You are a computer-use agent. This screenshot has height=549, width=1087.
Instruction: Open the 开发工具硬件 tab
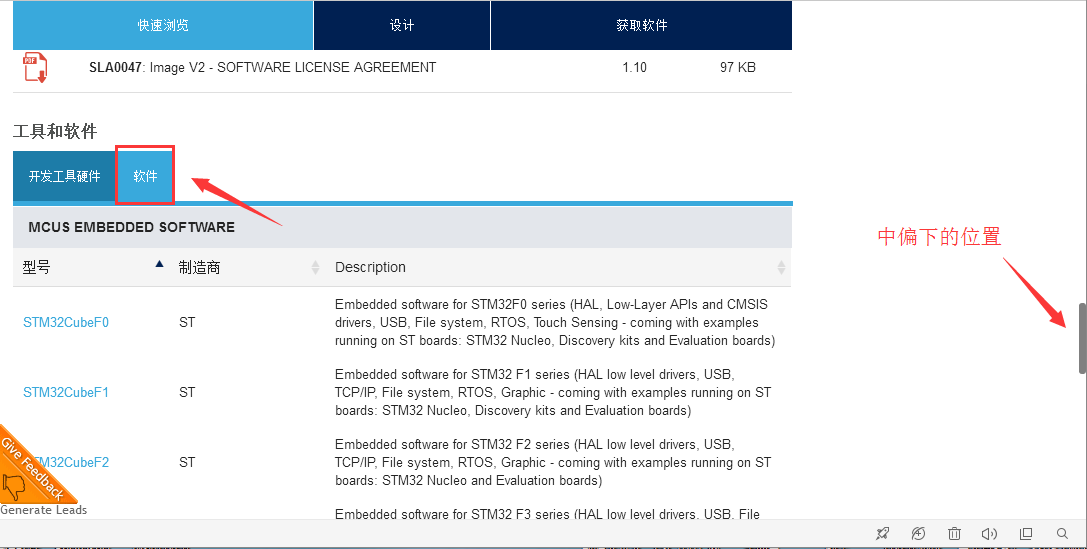64,176
